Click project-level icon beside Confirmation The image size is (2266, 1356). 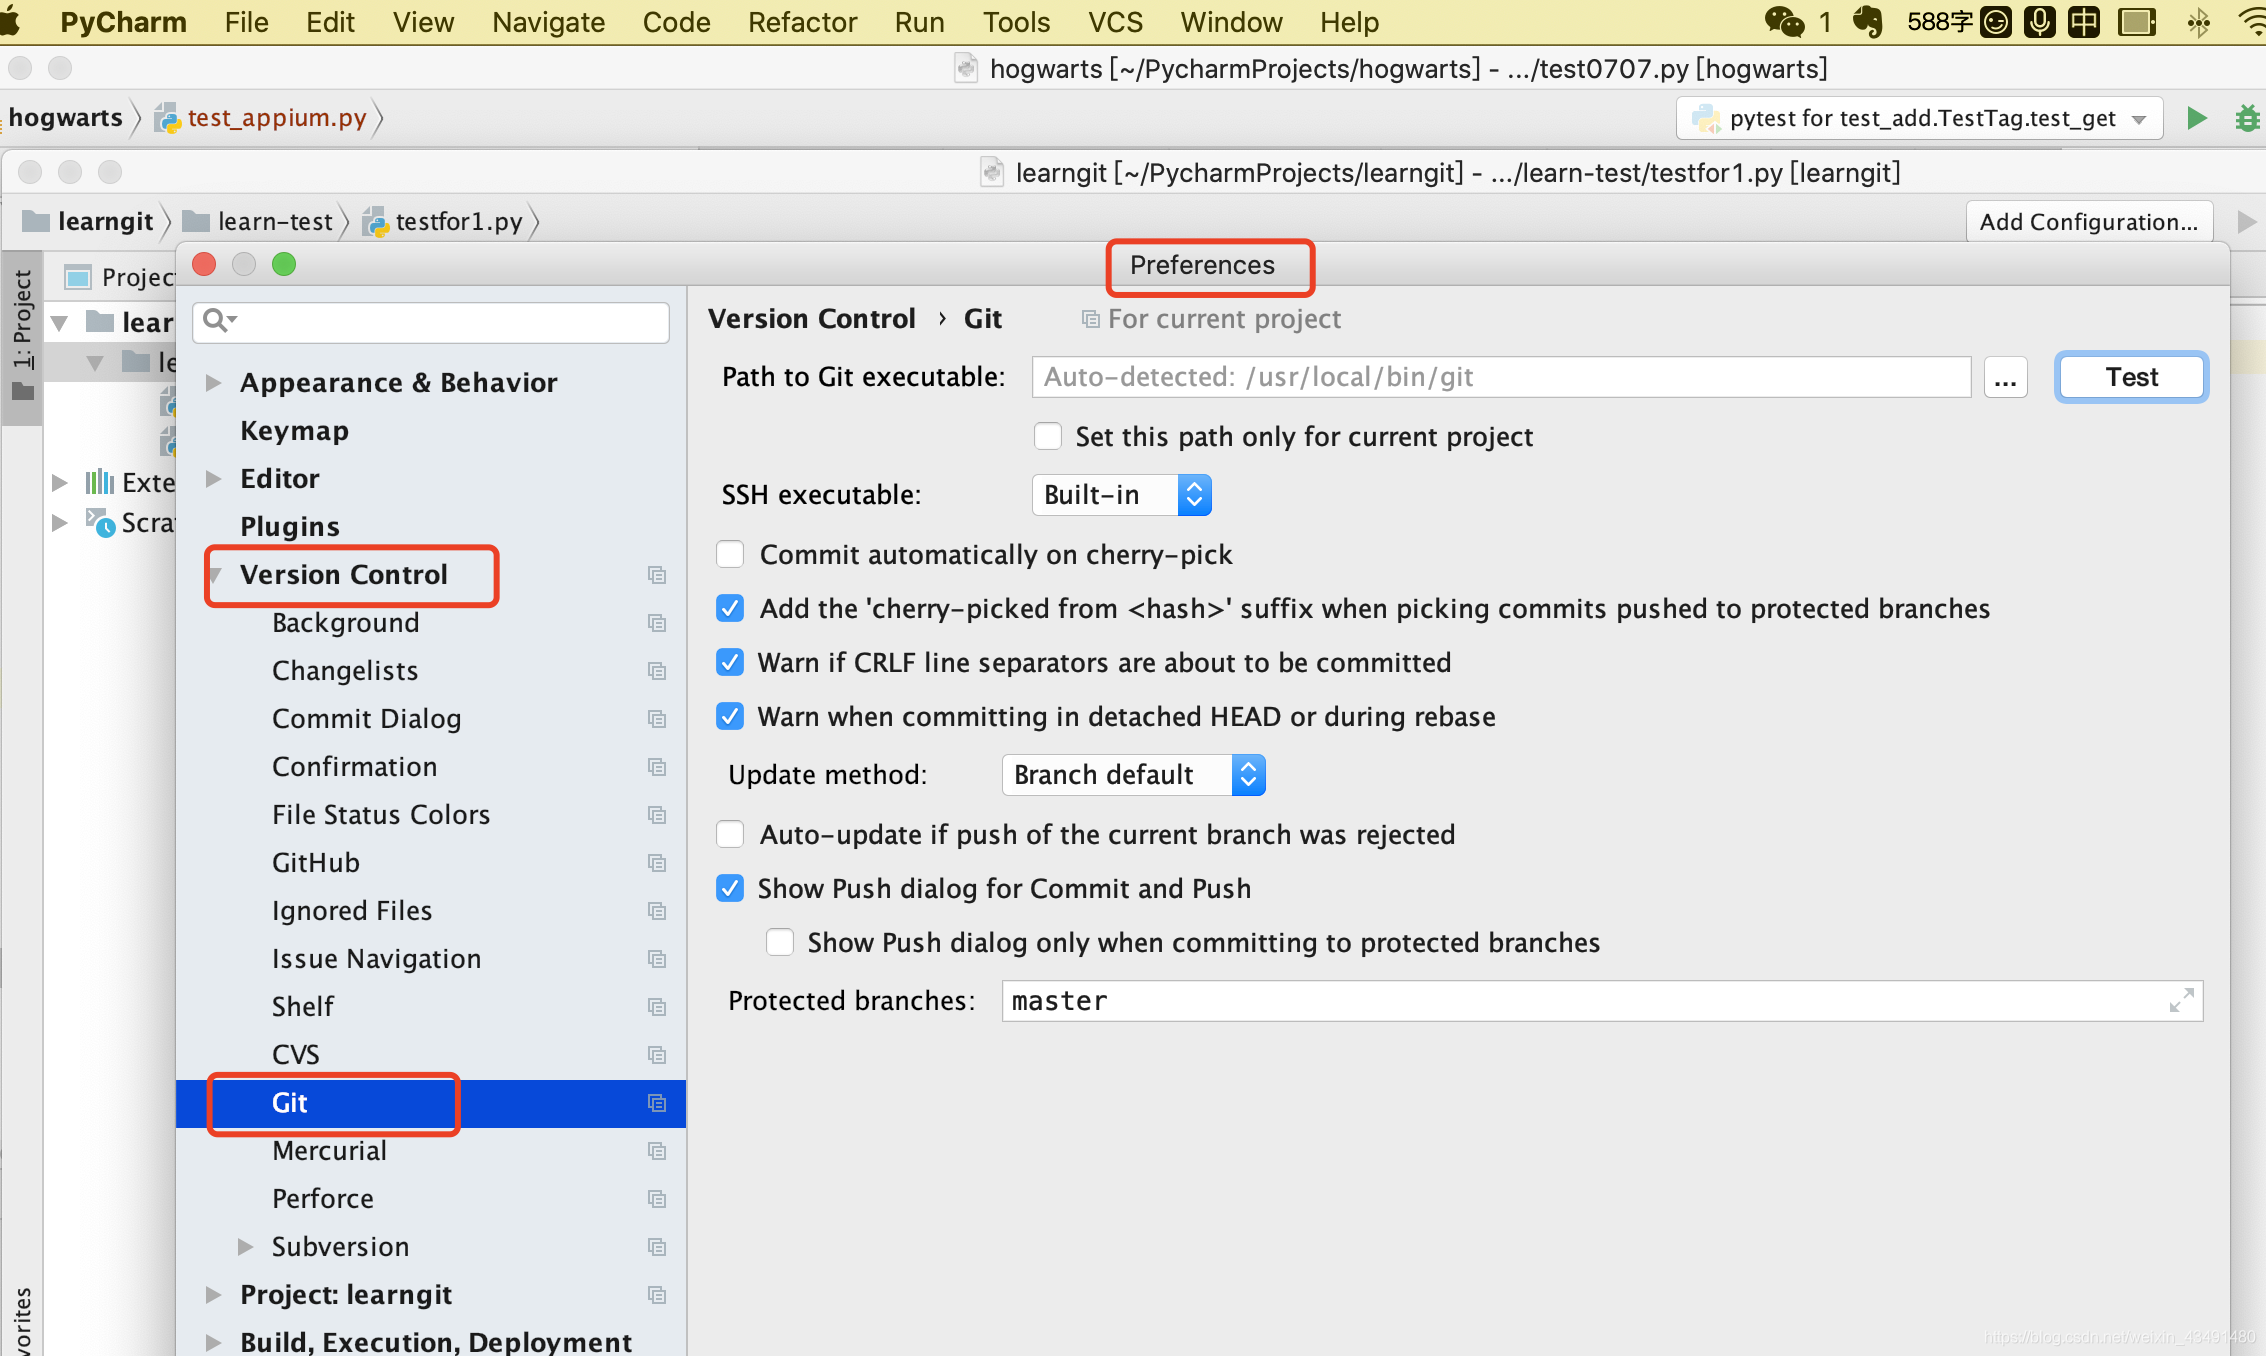(x=657, y=767)
